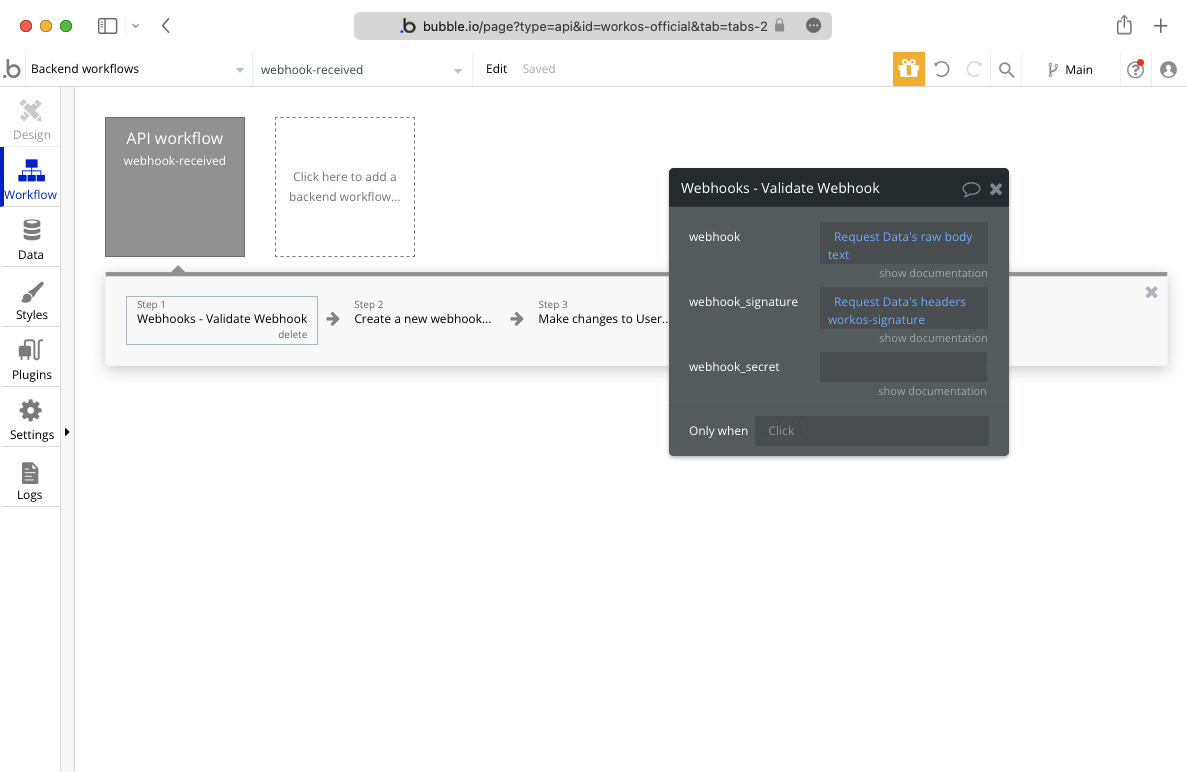Viewport: 1187px width, 772px height.
Task: Open the new features gift announcement
Action: pyautogui.click(x=908, y=69)
